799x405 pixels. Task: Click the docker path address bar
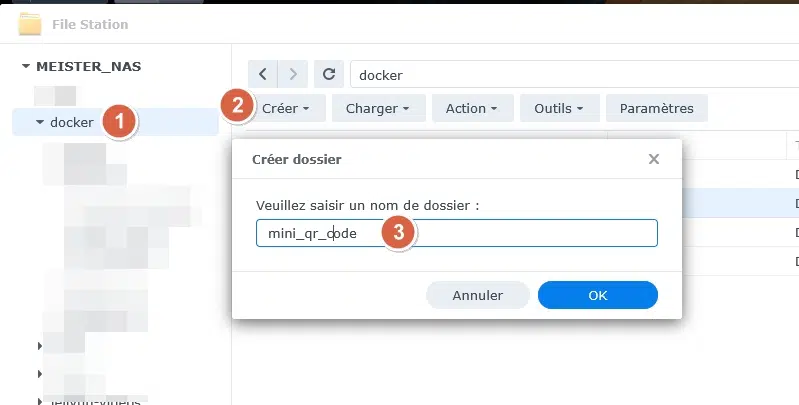pyautogui.click(x=570, y=74)
